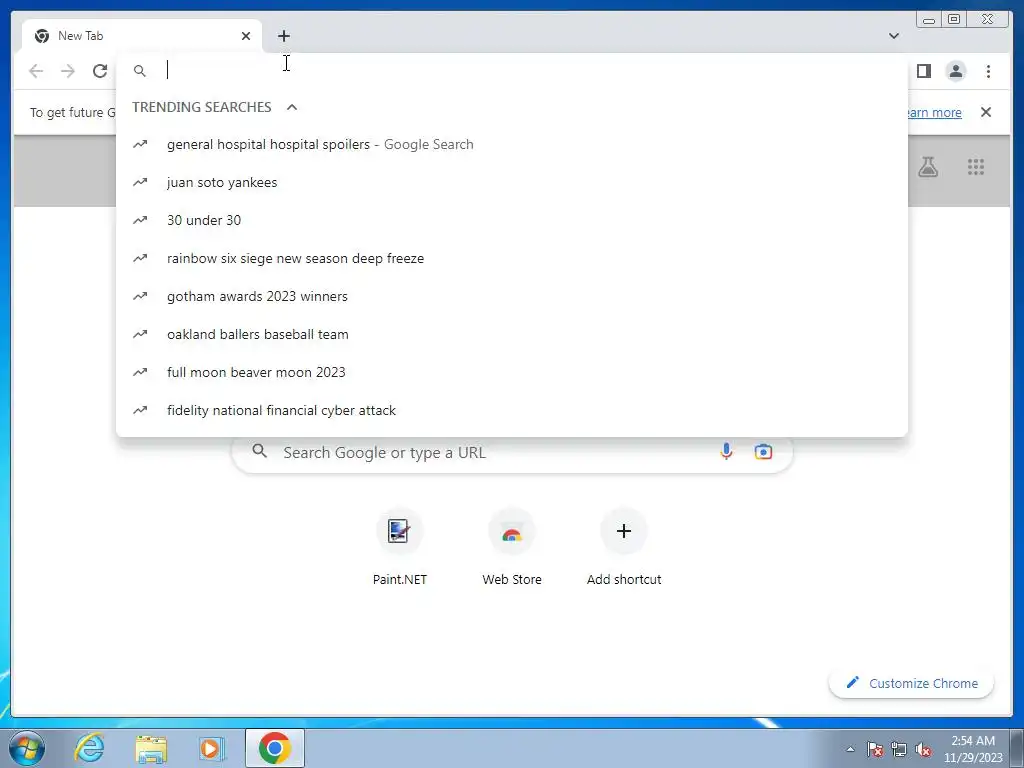Open the tab search dropdown arrow

[893, 36]
